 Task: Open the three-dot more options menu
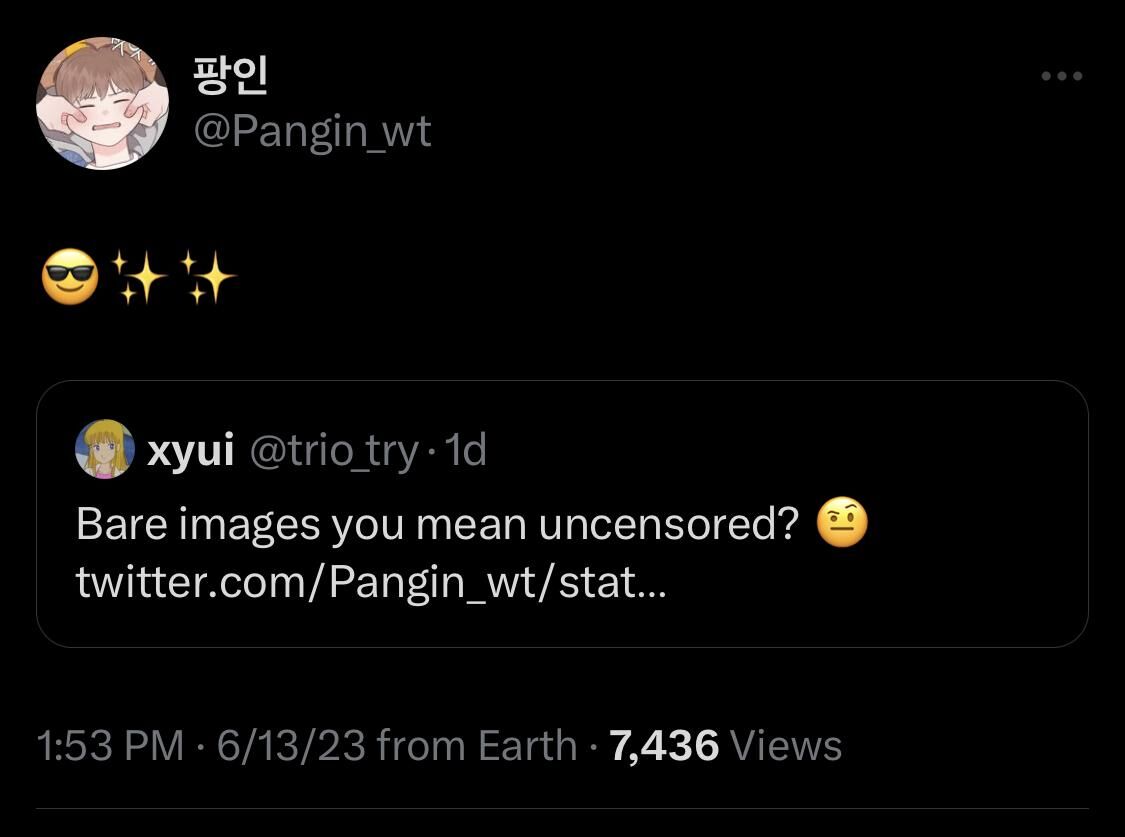click(x=1061, y=76)
